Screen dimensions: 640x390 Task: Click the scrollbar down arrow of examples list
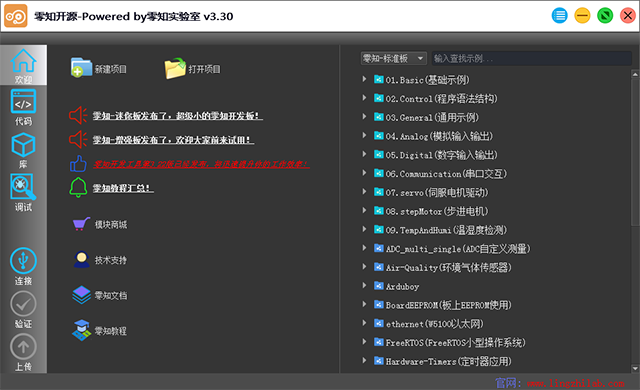(x=635, y=368)
